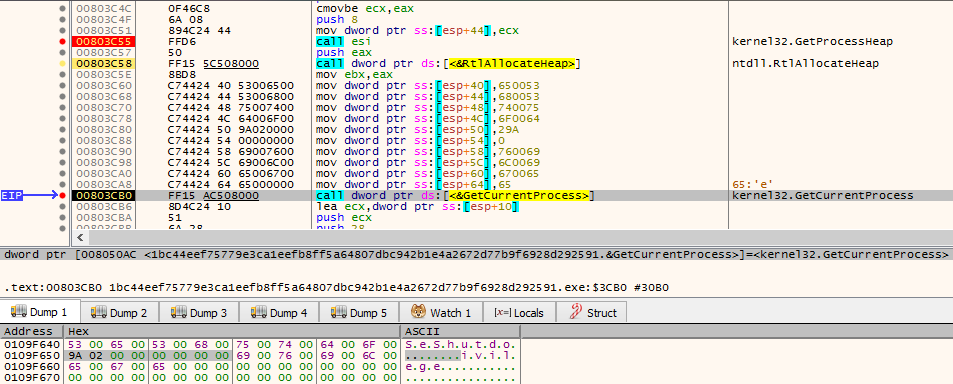Toggle breakpoint dot at address 00803CB6
The image size is (953, 384).
[62, 206]
